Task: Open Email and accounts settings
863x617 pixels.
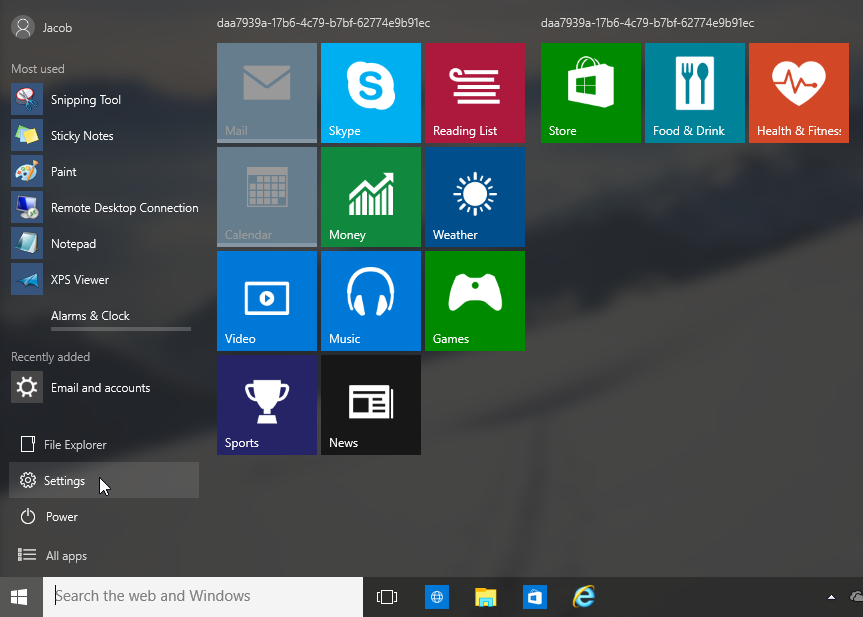Action: (105, 387)
